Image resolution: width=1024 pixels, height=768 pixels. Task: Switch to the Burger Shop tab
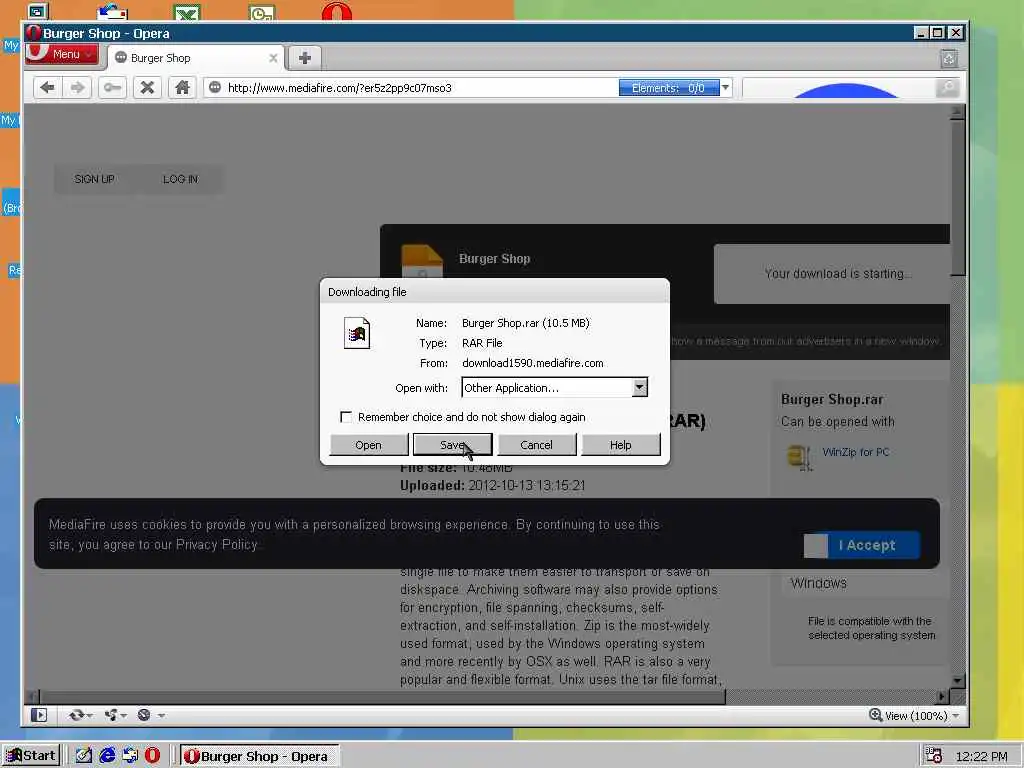coord(195,58)
